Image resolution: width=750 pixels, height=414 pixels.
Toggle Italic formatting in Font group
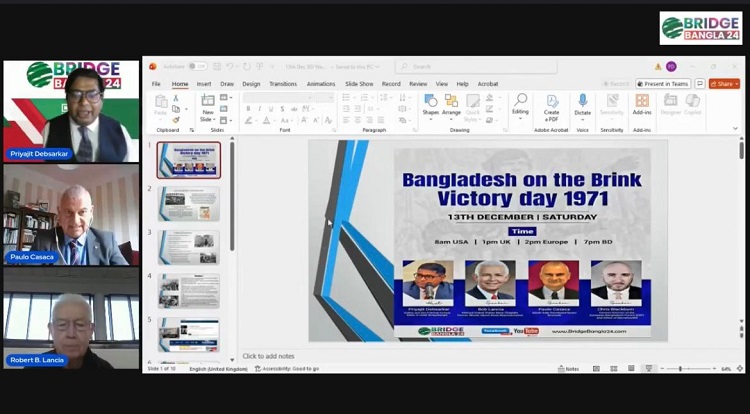[259, 109]
